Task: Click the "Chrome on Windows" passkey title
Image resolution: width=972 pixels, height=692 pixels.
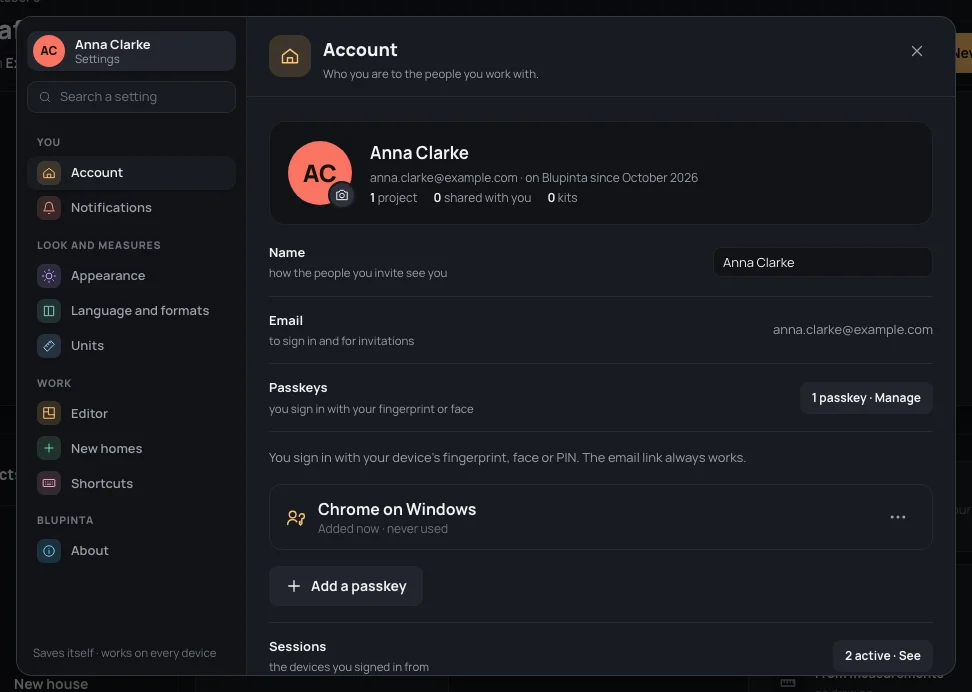Action: coord(397,509)
